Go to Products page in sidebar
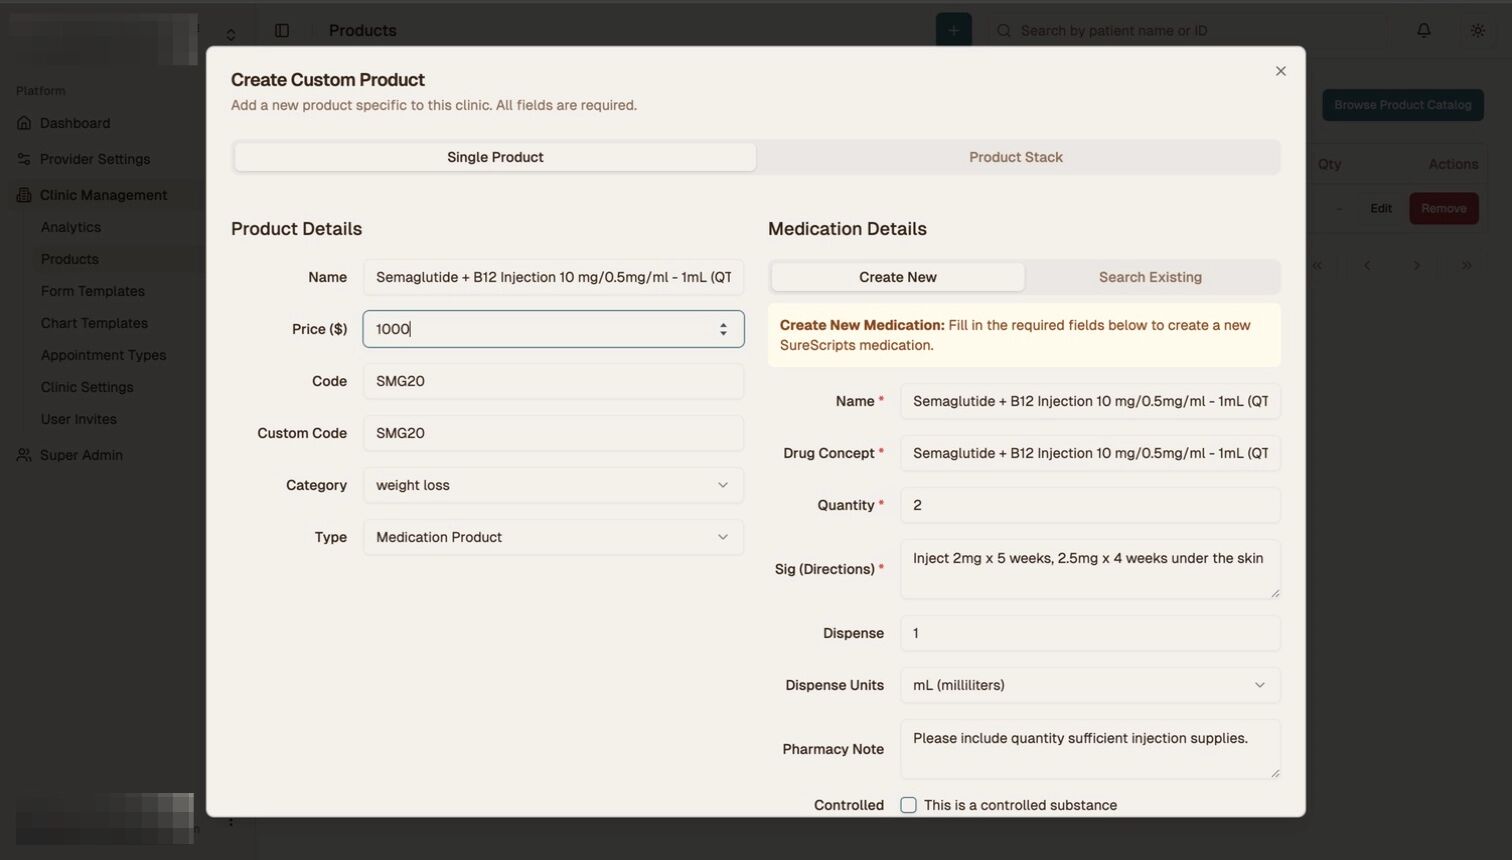This screenshot has height=860, width=1512. (70, 259)
